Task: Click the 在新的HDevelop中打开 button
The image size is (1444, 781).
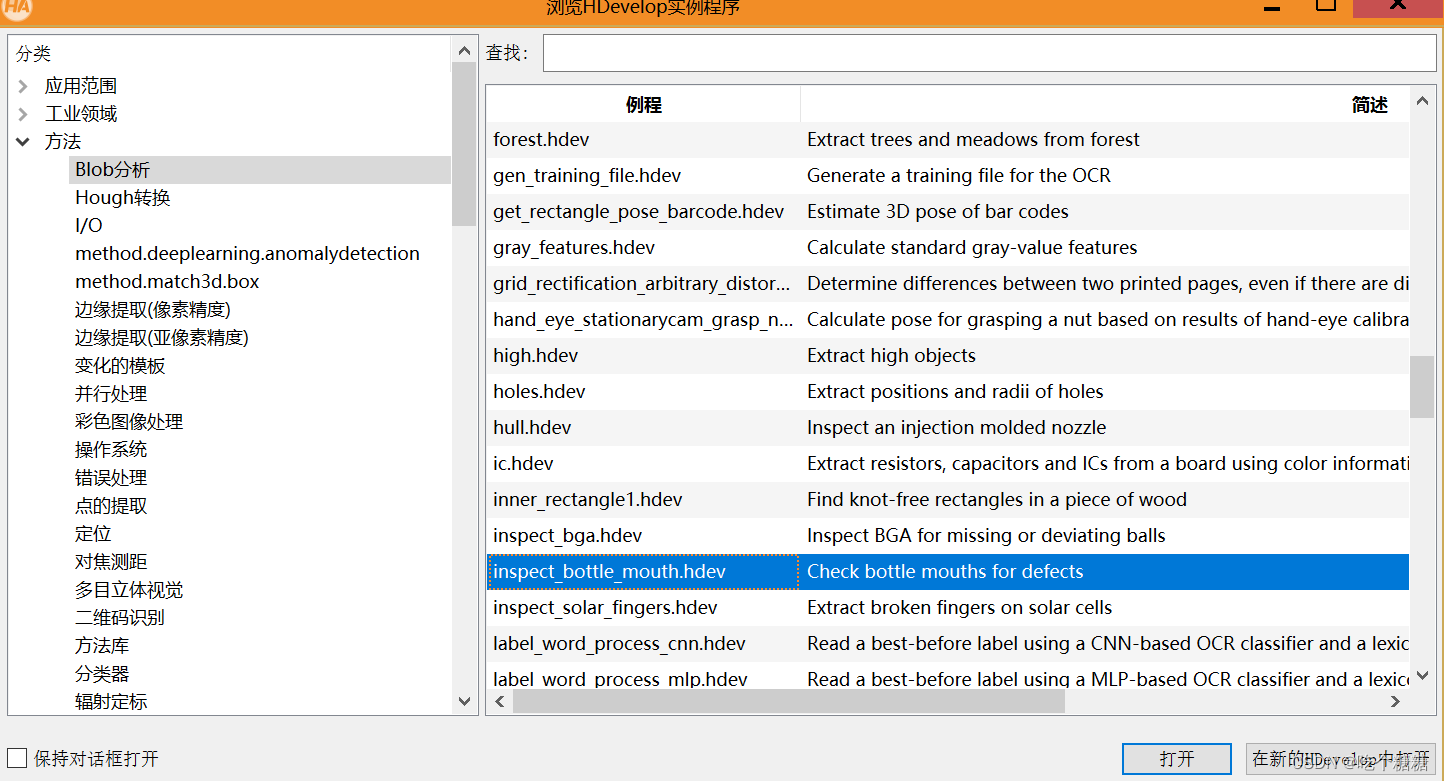Action: click(1340, 759)
